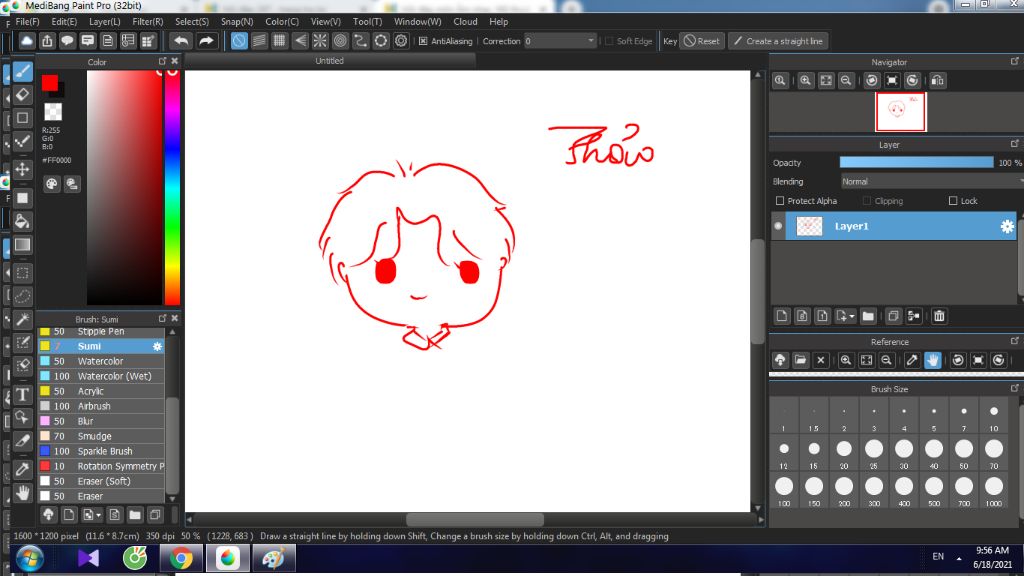Enable the grid snap icon

tap(279, 41)
